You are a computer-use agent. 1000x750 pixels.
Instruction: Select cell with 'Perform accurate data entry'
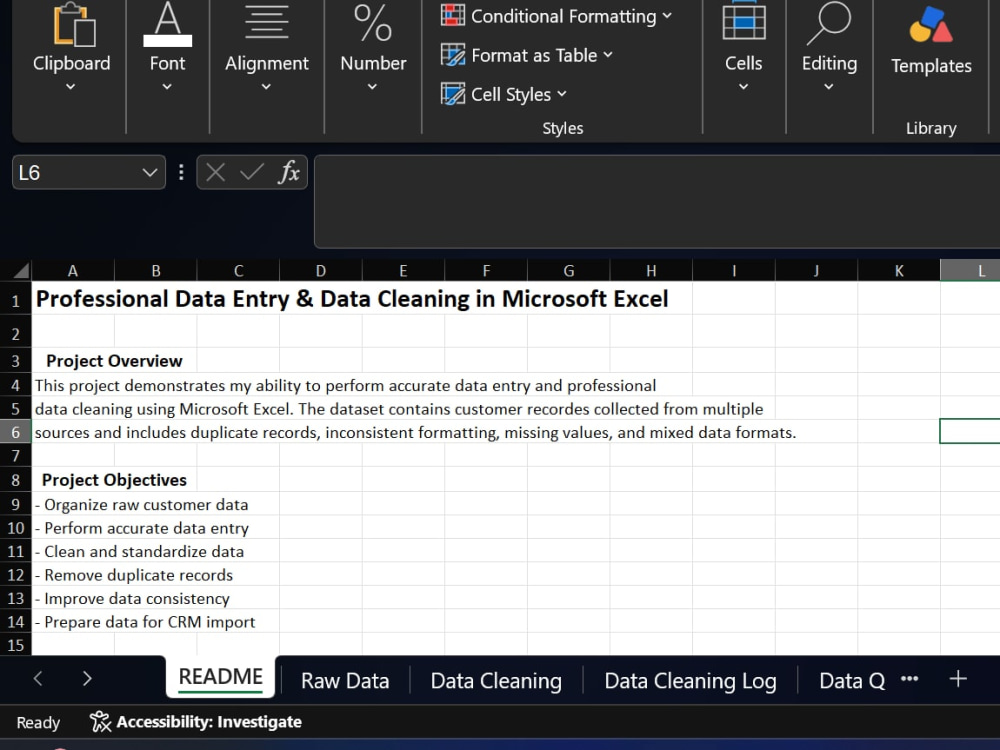pyautogui.click(x=142, y=528)
